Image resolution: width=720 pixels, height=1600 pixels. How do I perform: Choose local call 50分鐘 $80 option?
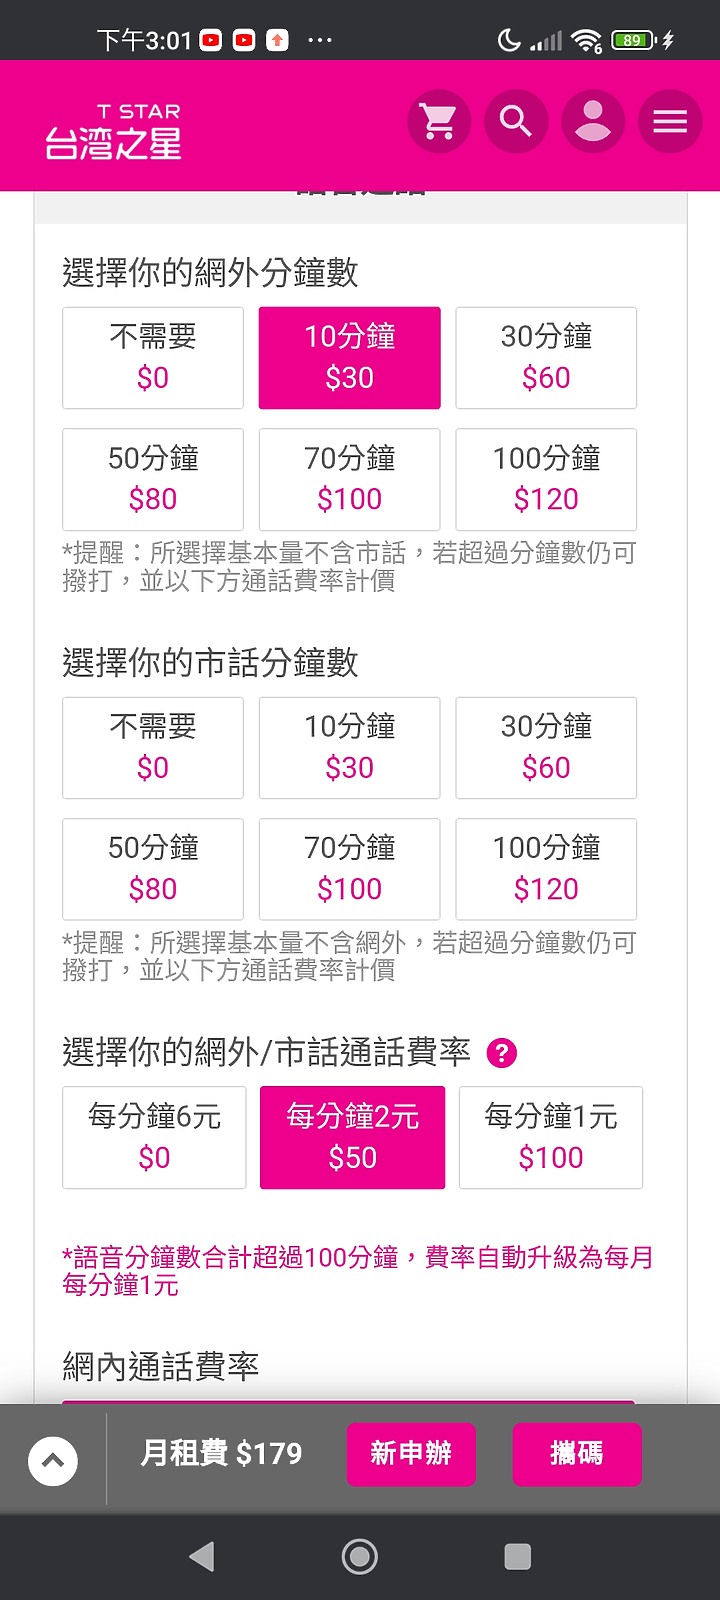pyautogui.click(x=153, y=869)
